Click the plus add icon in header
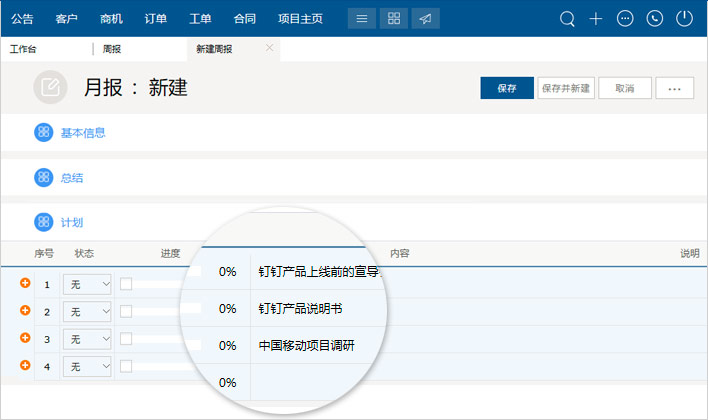Screen dimensions: 708x420 596,18
